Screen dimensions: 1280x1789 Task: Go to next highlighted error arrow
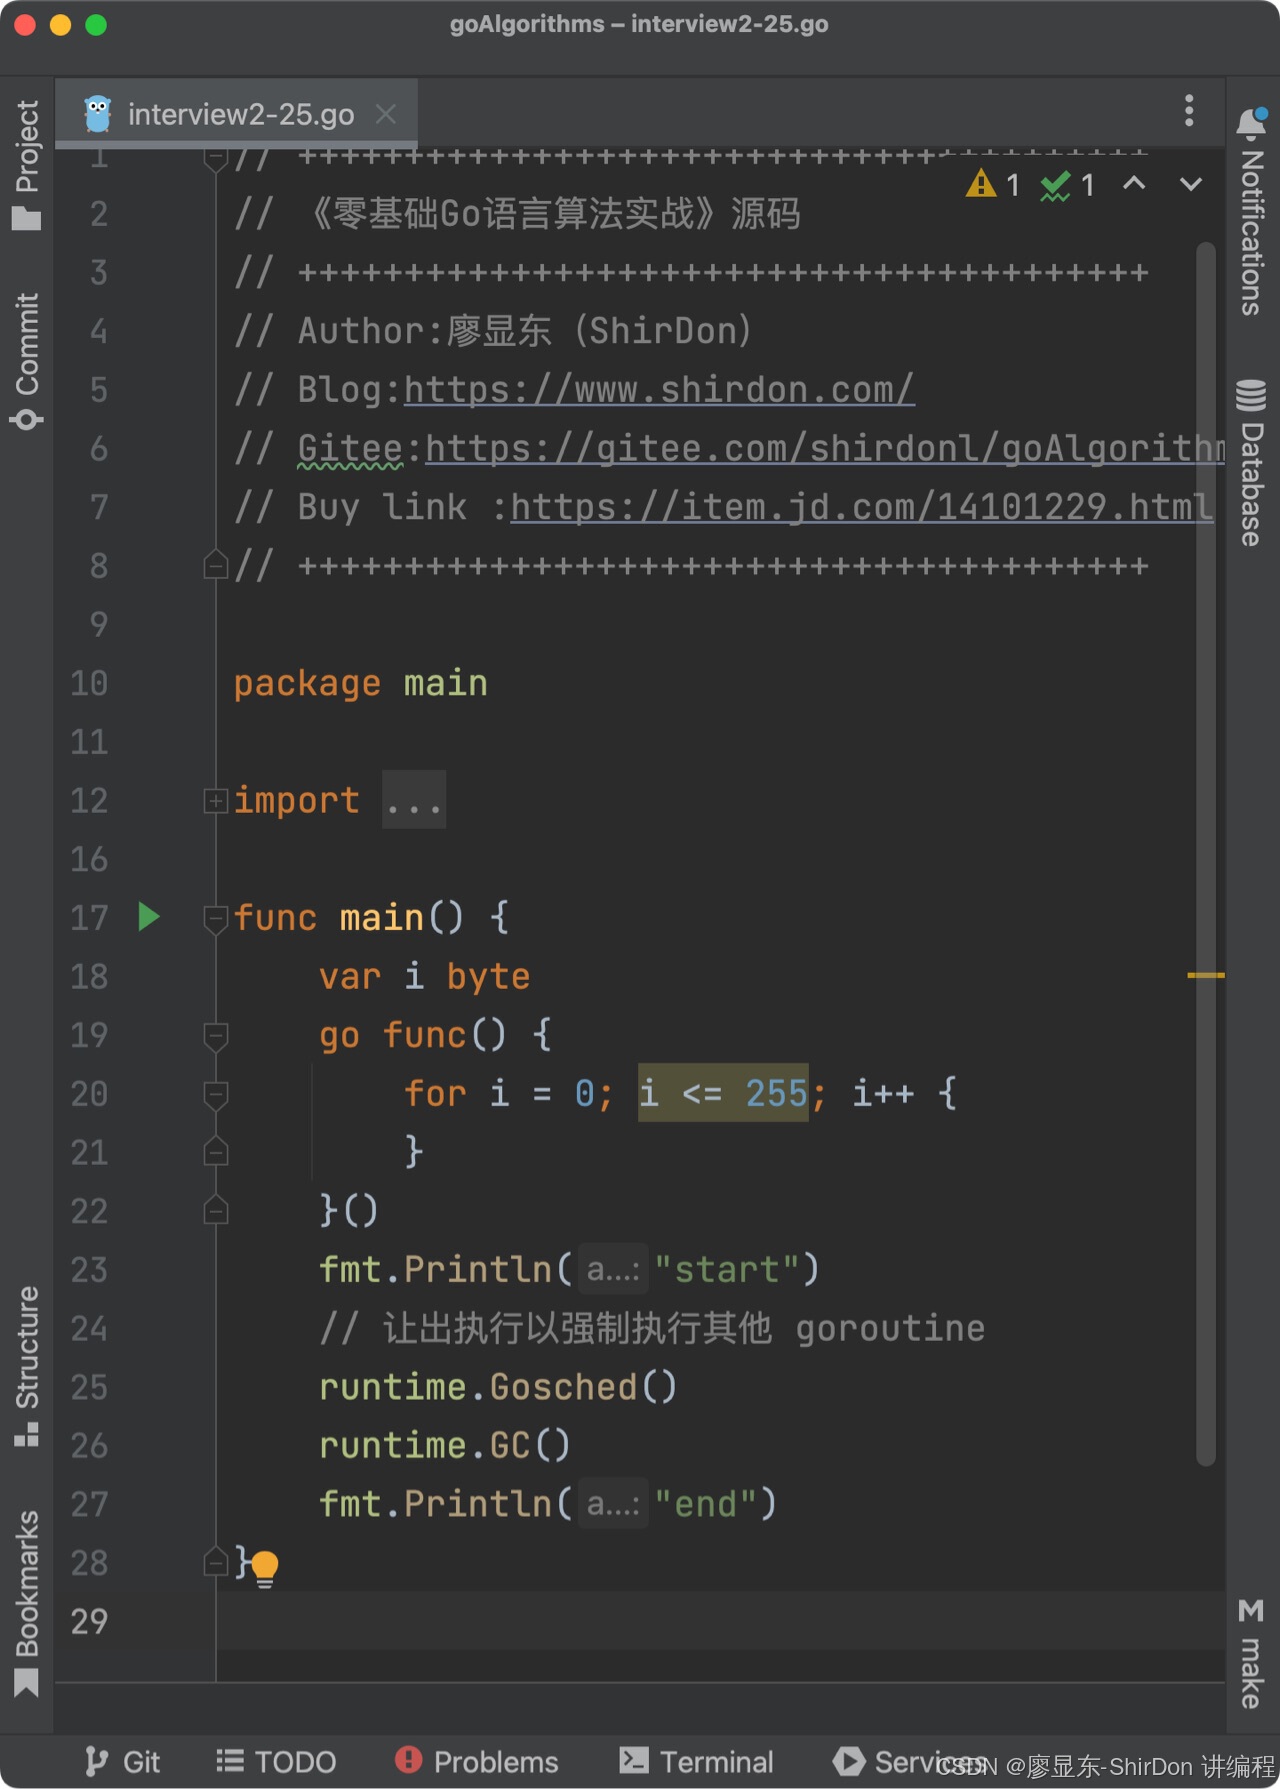tap(1190, 183)
